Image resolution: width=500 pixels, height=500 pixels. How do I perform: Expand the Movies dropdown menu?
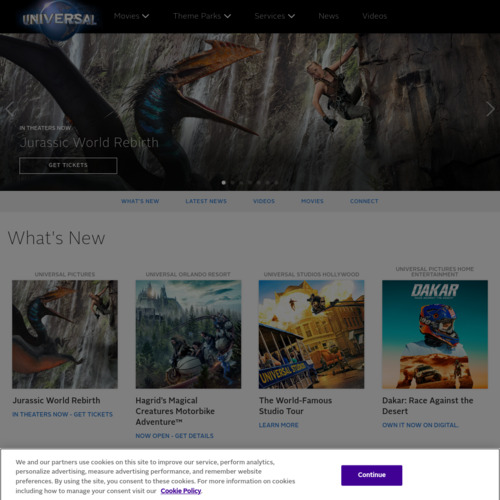131,16
